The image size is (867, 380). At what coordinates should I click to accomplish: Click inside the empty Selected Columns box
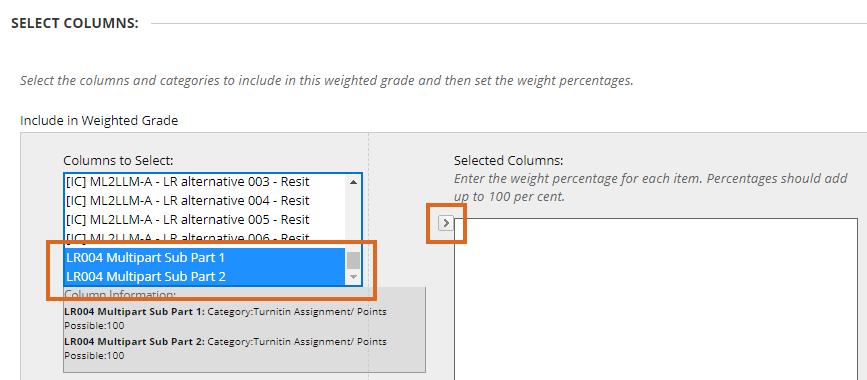tap(656, 299)
